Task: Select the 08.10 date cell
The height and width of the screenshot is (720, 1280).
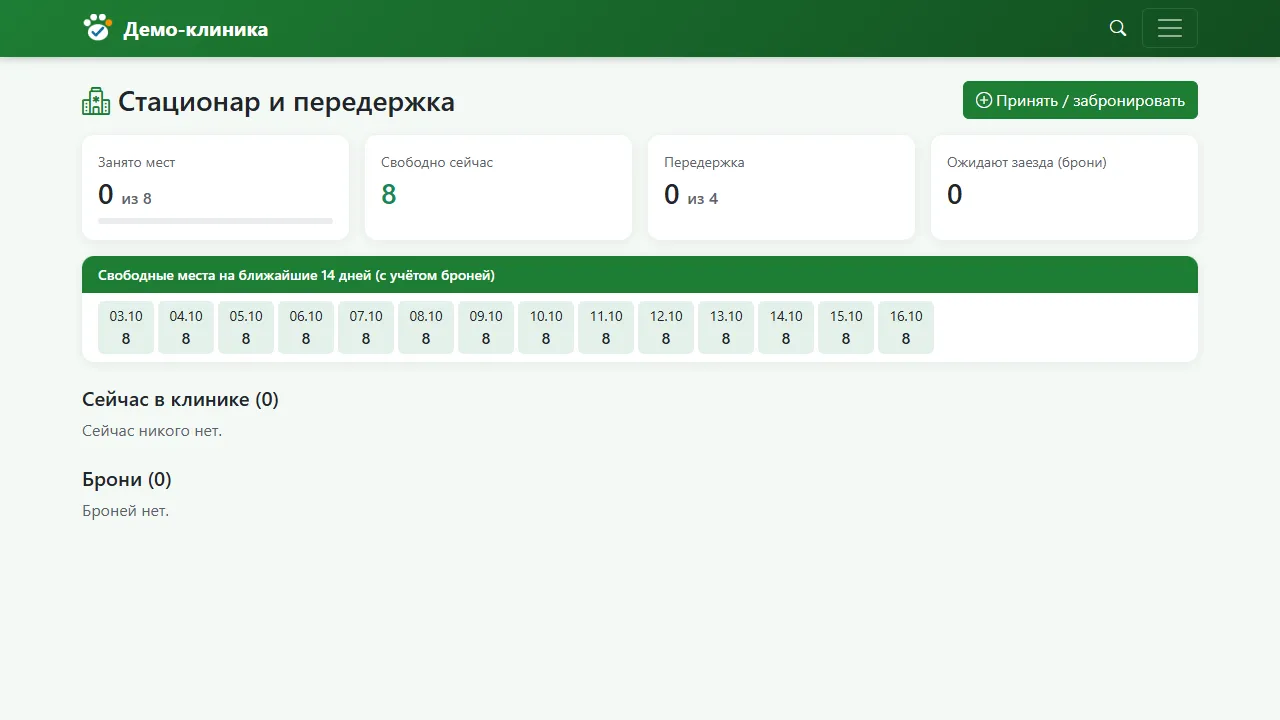Action: coord(426,328)
